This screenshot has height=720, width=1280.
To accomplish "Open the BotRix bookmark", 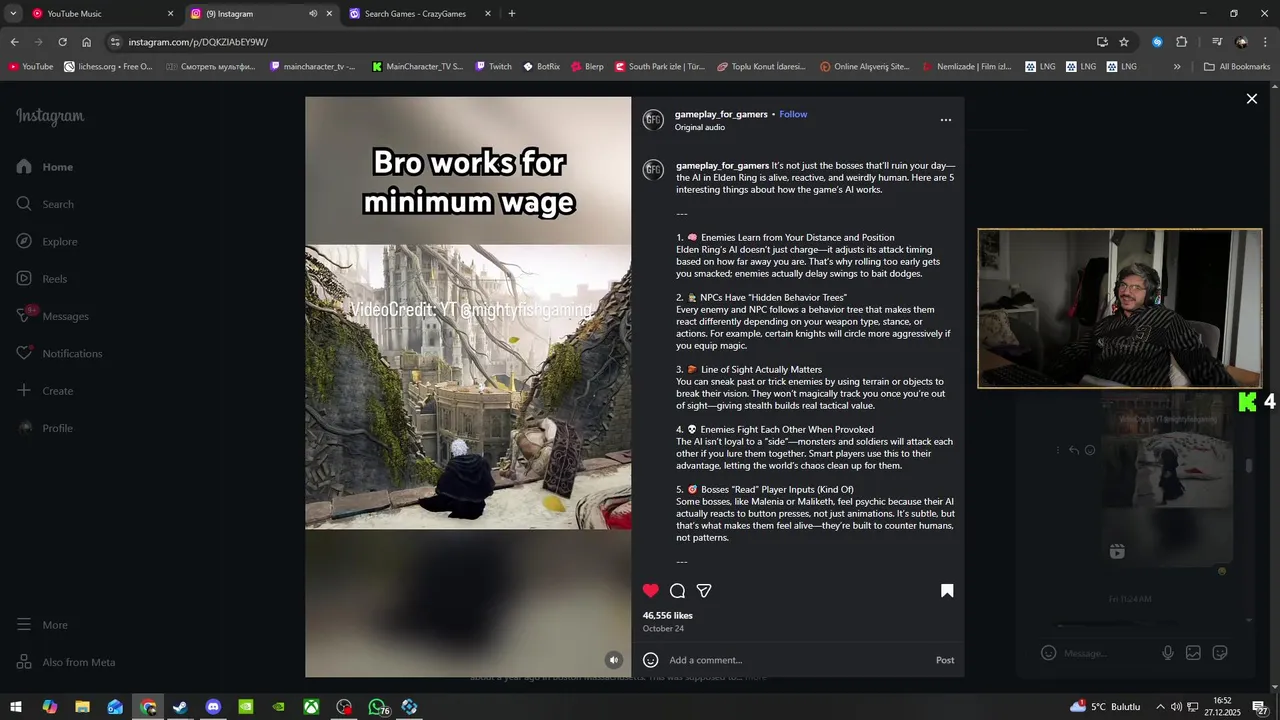I will pyautogui.click(x=541, y=67).
